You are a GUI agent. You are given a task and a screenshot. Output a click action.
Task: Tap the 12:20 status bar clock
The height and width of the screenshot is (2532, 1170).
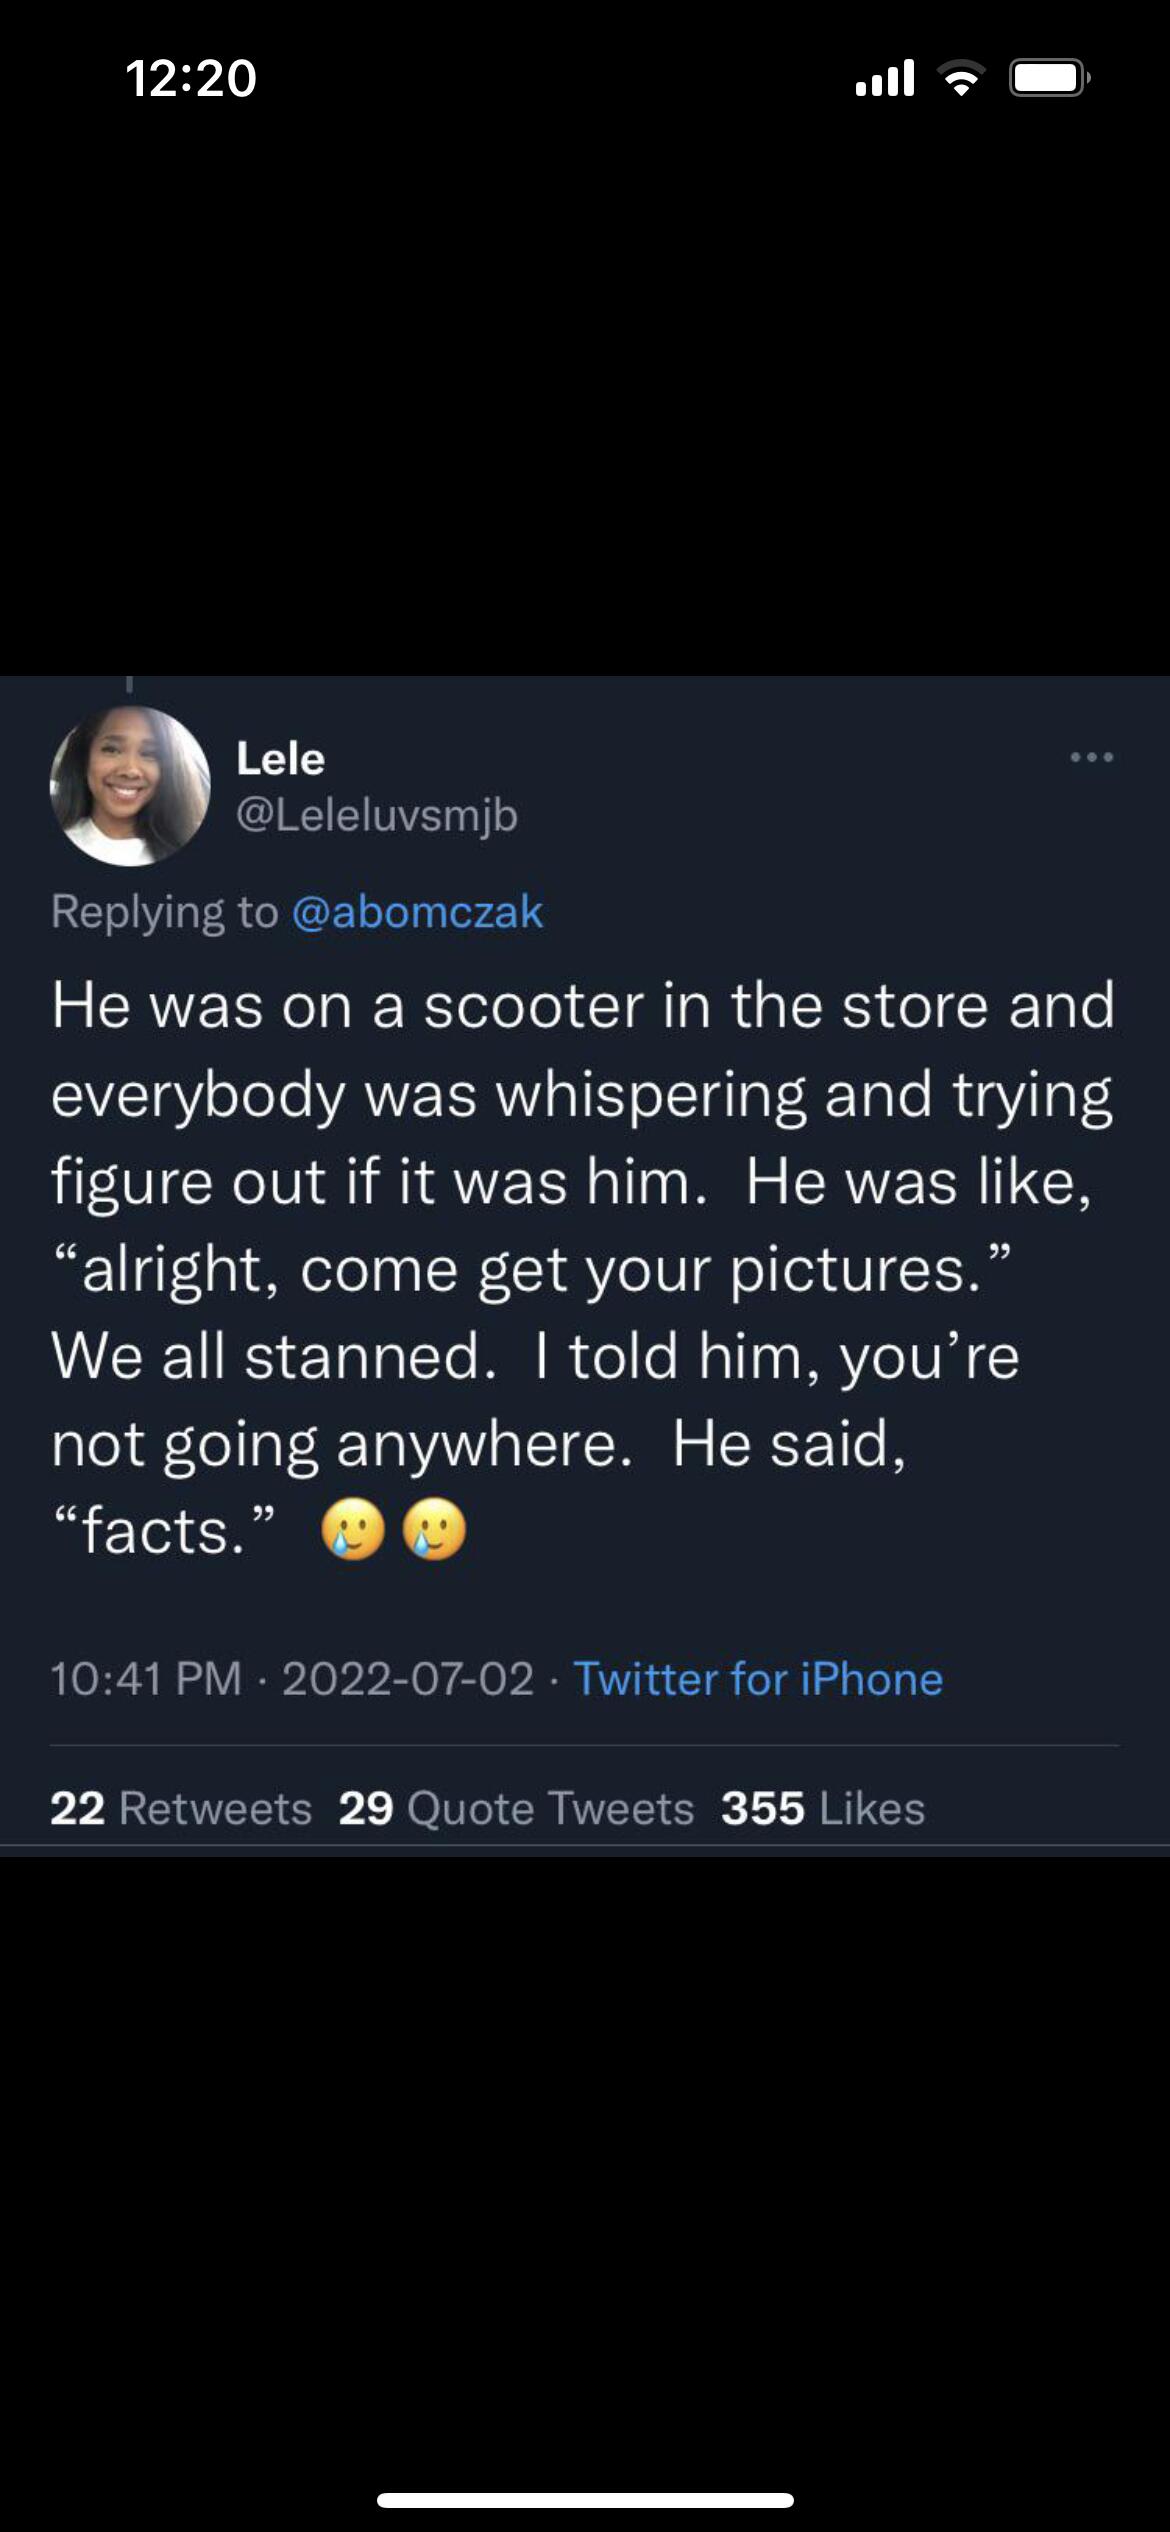click(191, 78)
